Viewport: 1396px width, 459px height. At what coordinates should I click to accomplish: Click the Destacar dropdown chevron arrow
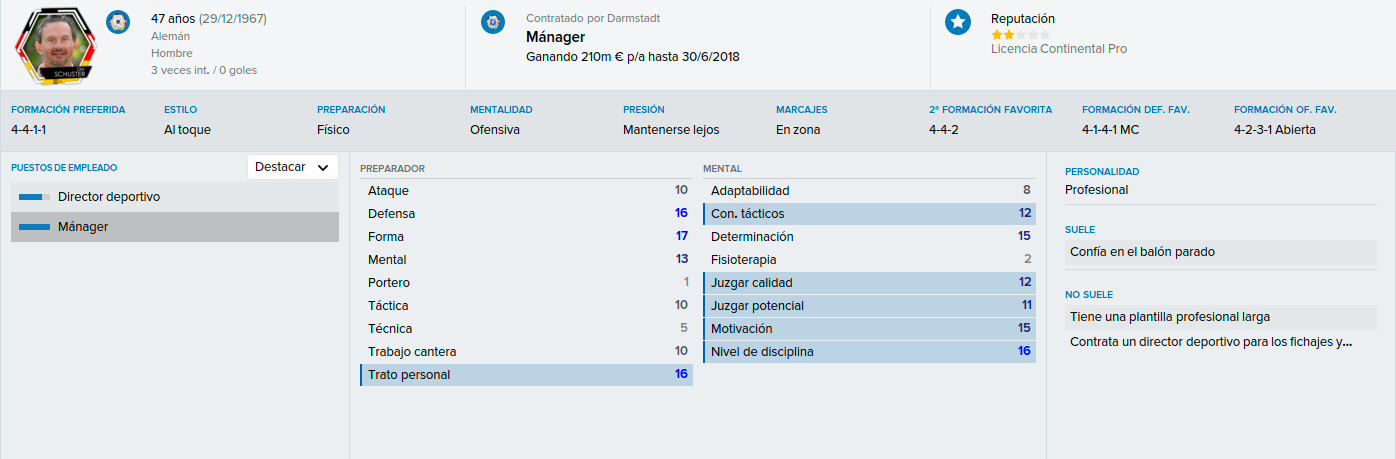(322, 168)
